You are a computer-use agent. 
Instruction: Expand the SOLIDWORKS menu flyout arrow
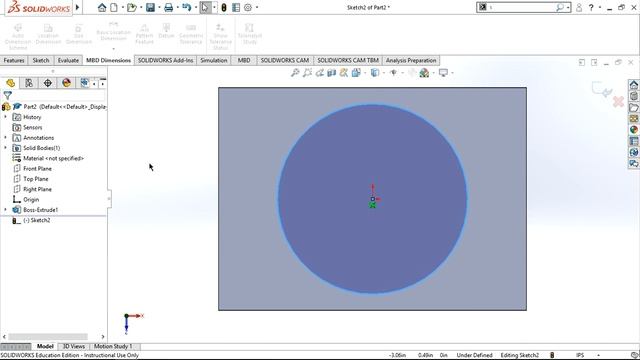77,7
